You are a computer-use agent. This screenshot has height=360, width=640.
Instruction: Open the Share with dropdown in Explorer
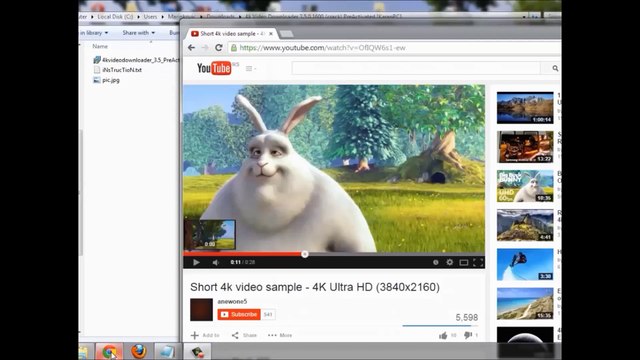(x=139, y=33)
